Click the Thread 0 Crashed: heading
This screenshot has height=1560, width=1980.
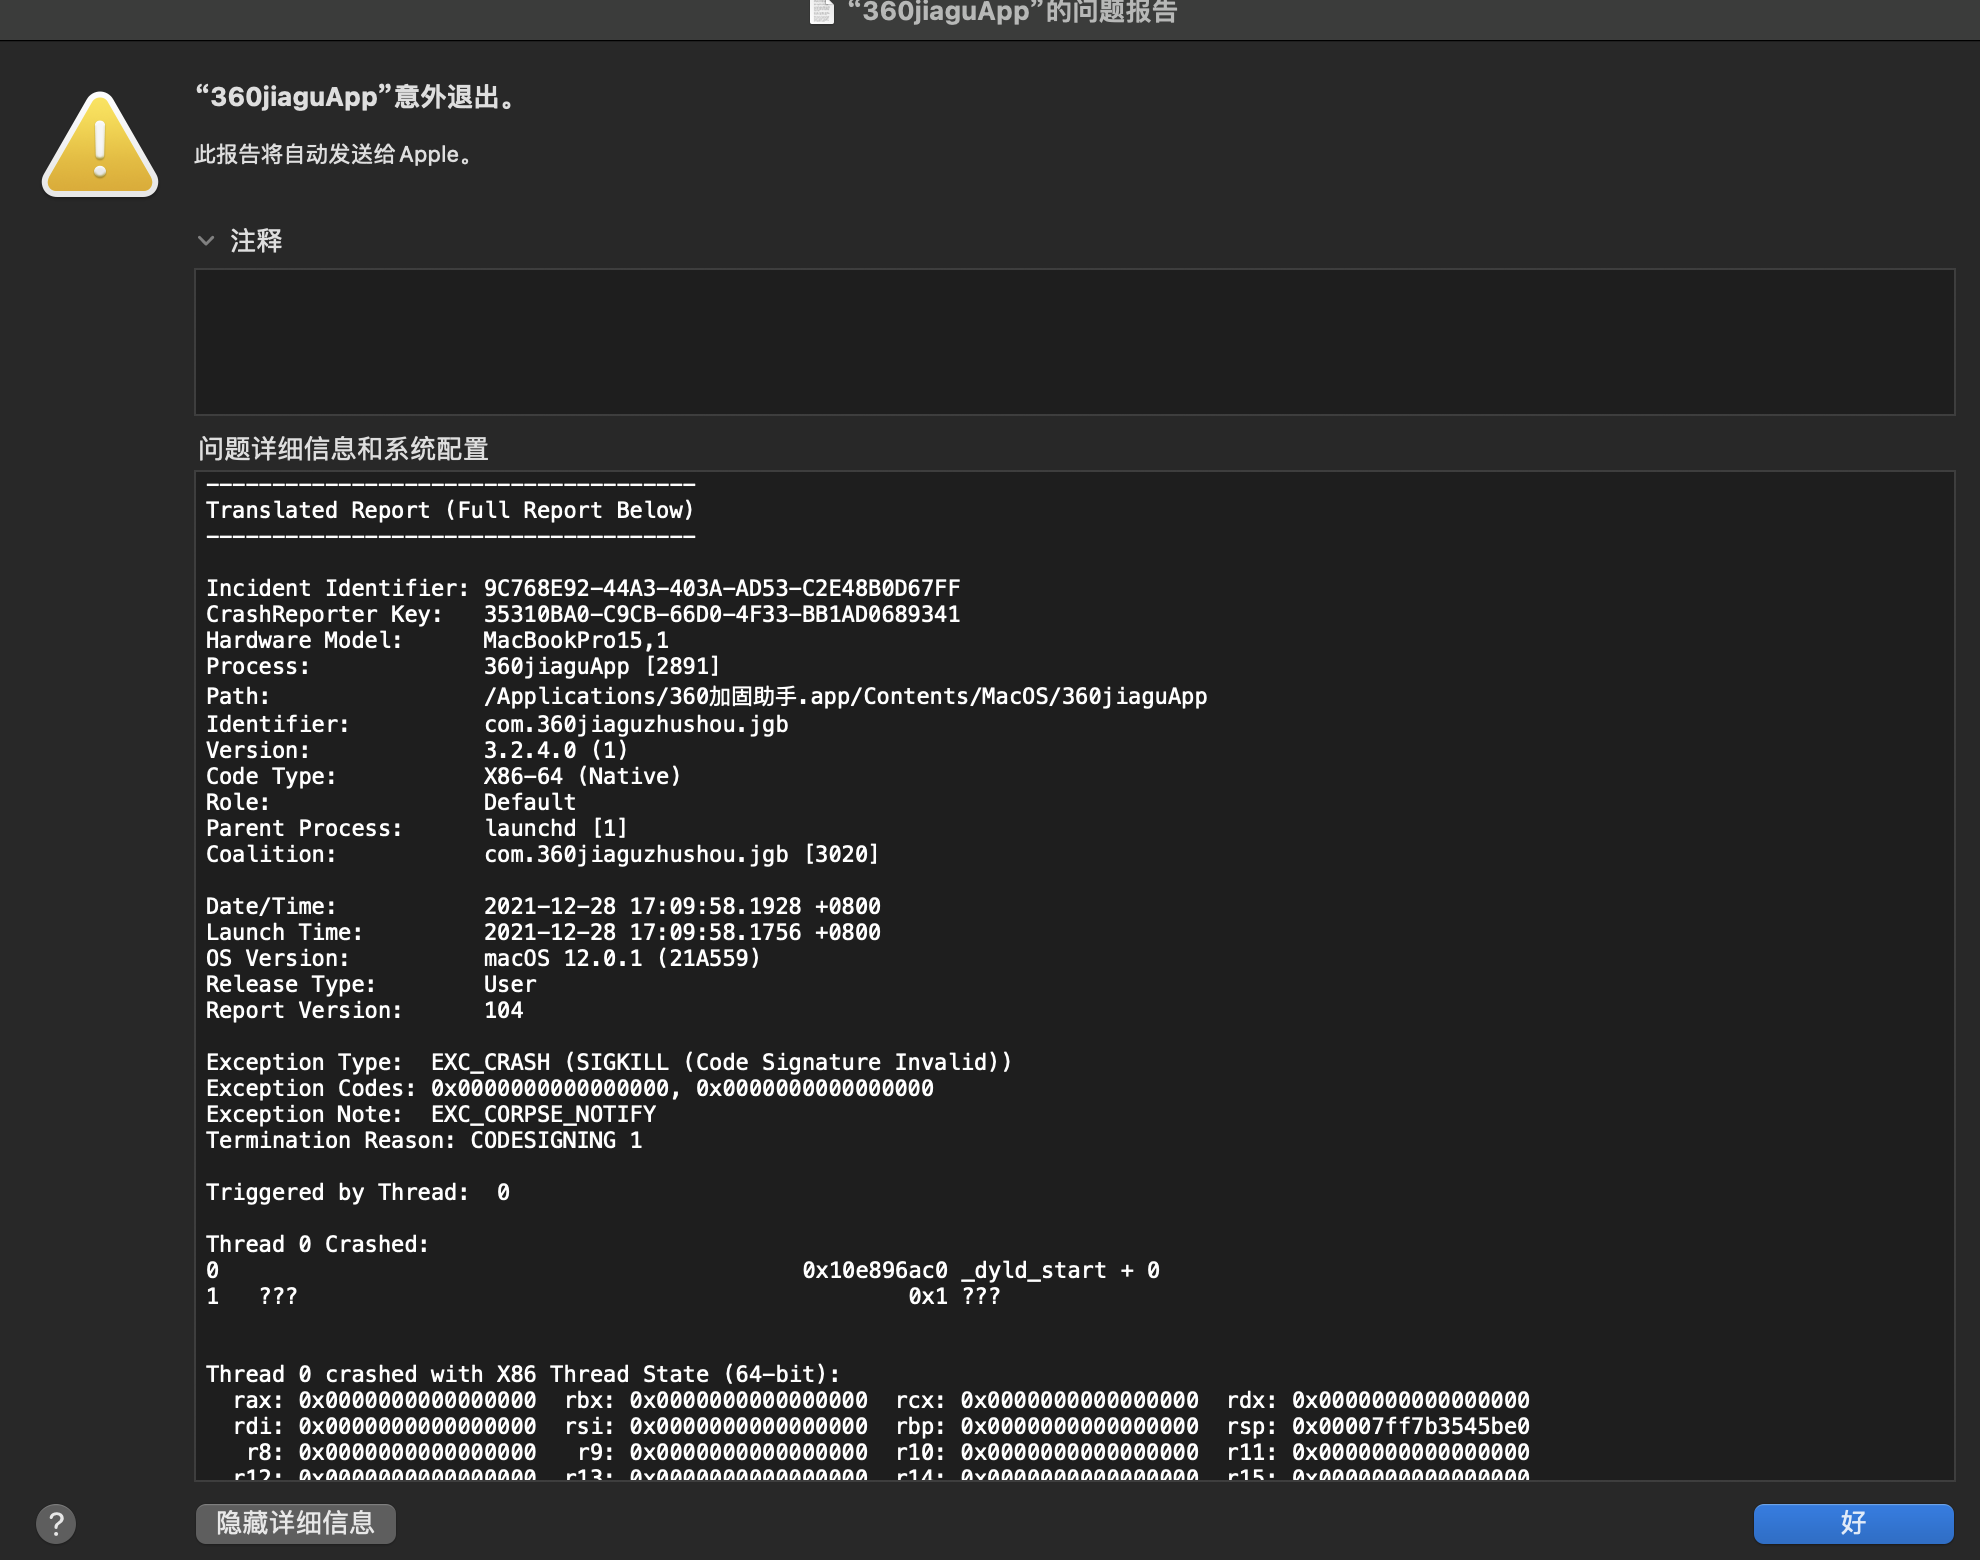click(x=317, y=1244)
